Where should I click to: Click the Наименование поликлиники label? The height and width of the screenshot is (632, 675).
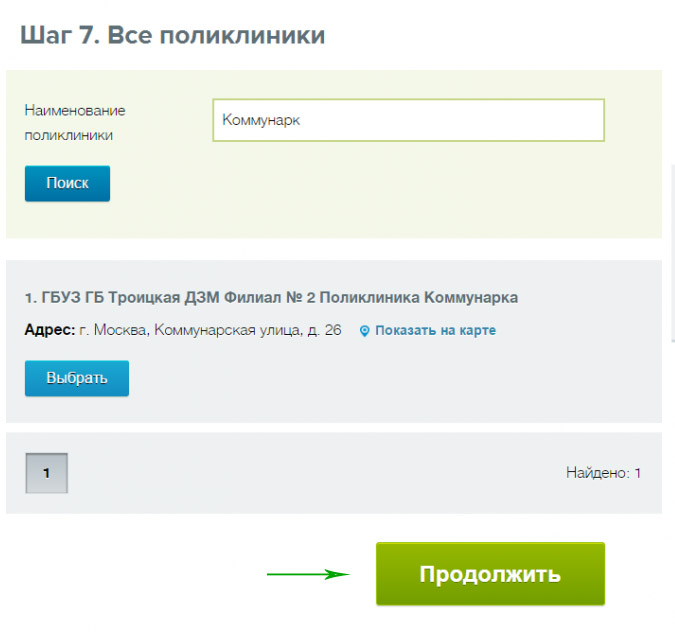click(75, 123)
